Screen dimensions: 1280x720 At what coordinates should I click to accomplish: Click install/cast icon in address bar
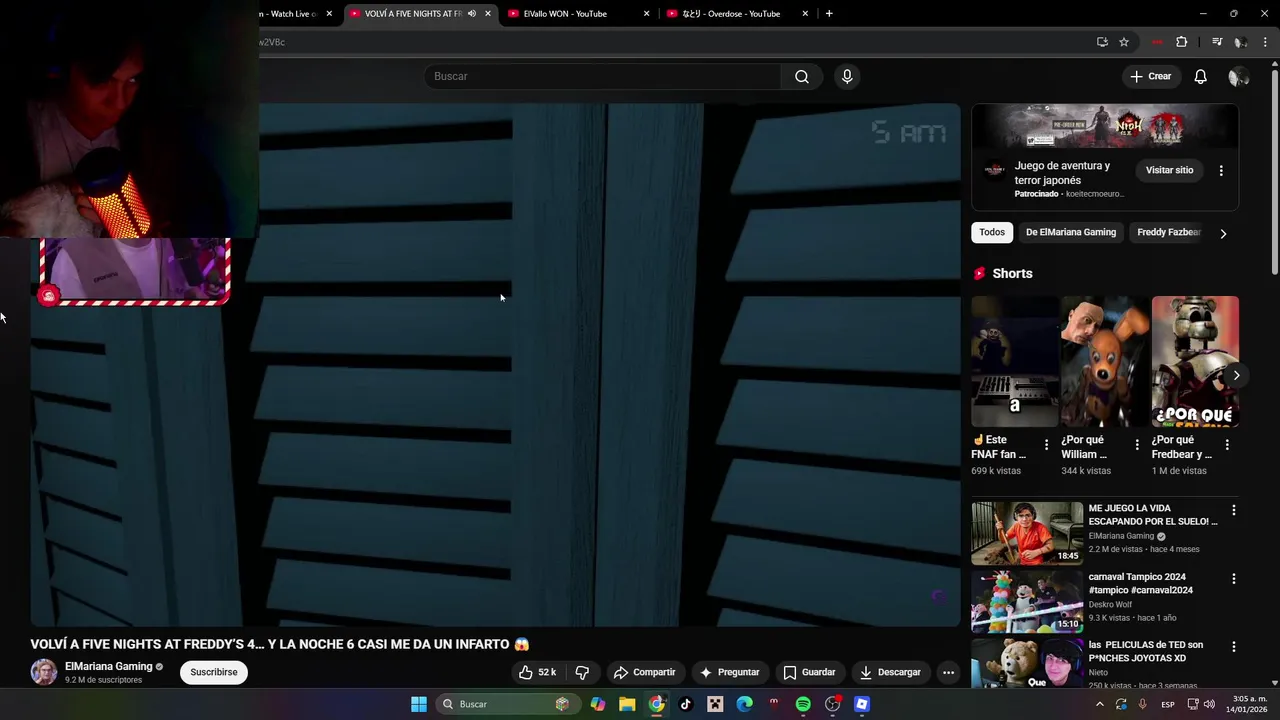pyautogui.click(x=1102, y=42)
